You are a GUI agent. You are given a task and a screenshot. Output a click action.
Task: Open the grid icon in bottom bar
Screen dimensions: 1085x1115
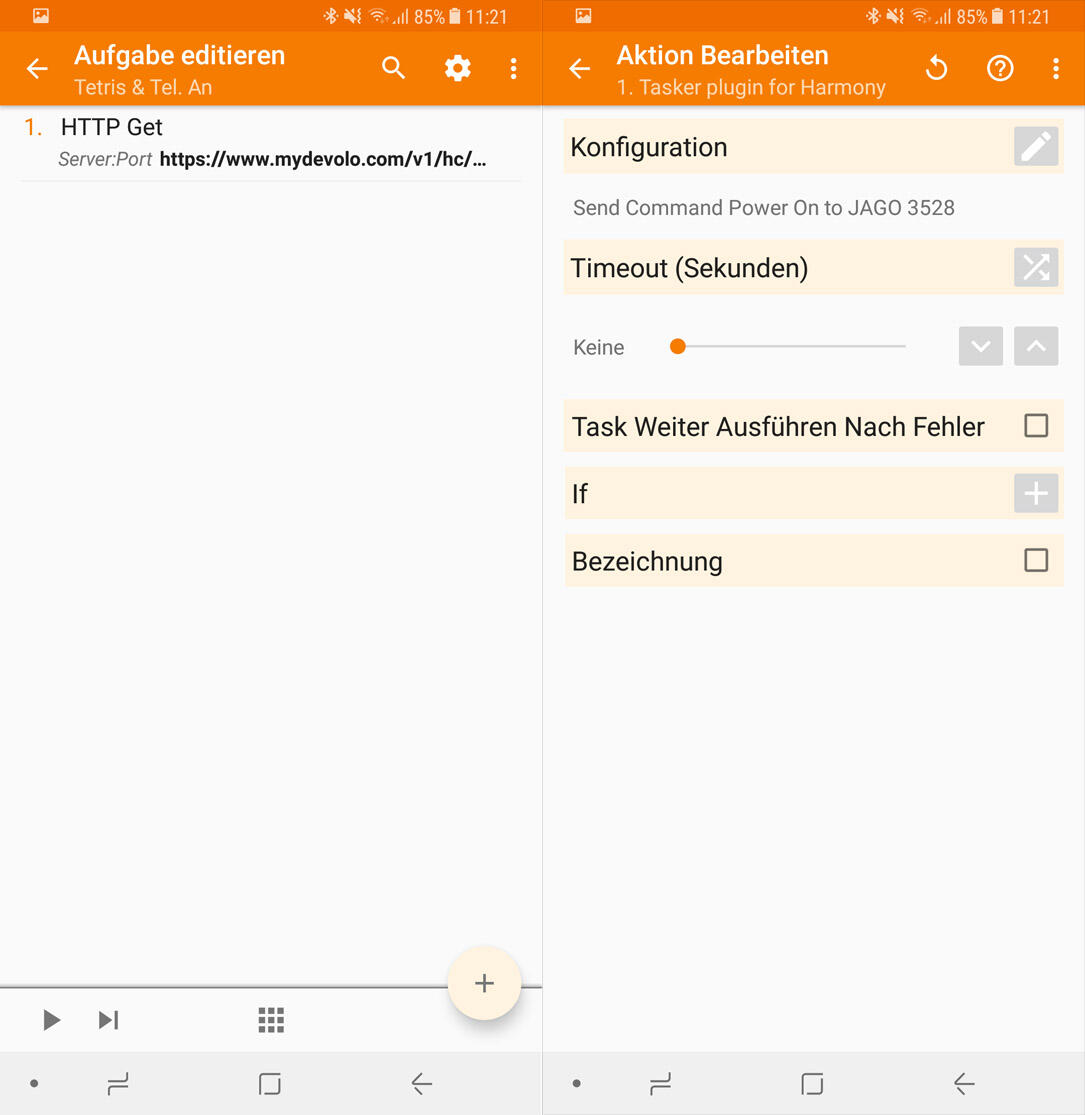click(271, 1019)
